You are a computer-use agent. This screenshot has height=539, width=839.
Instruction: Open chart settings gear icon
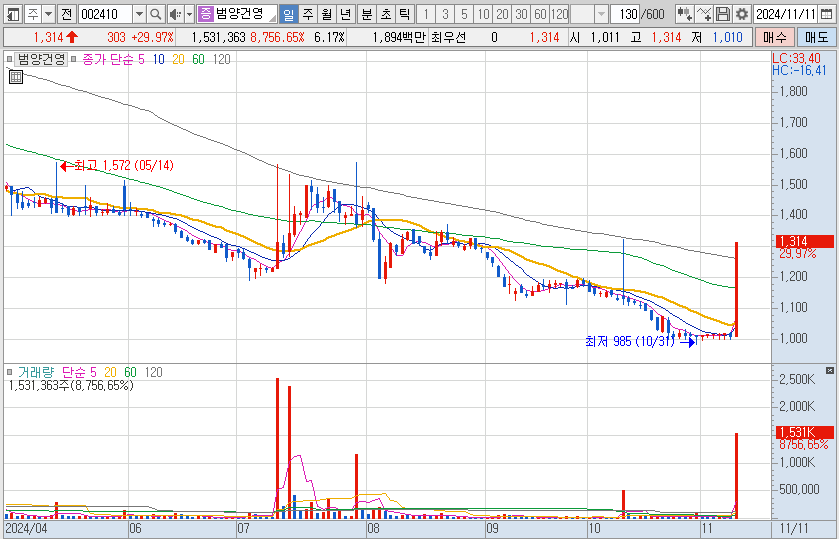click(742, 14)
